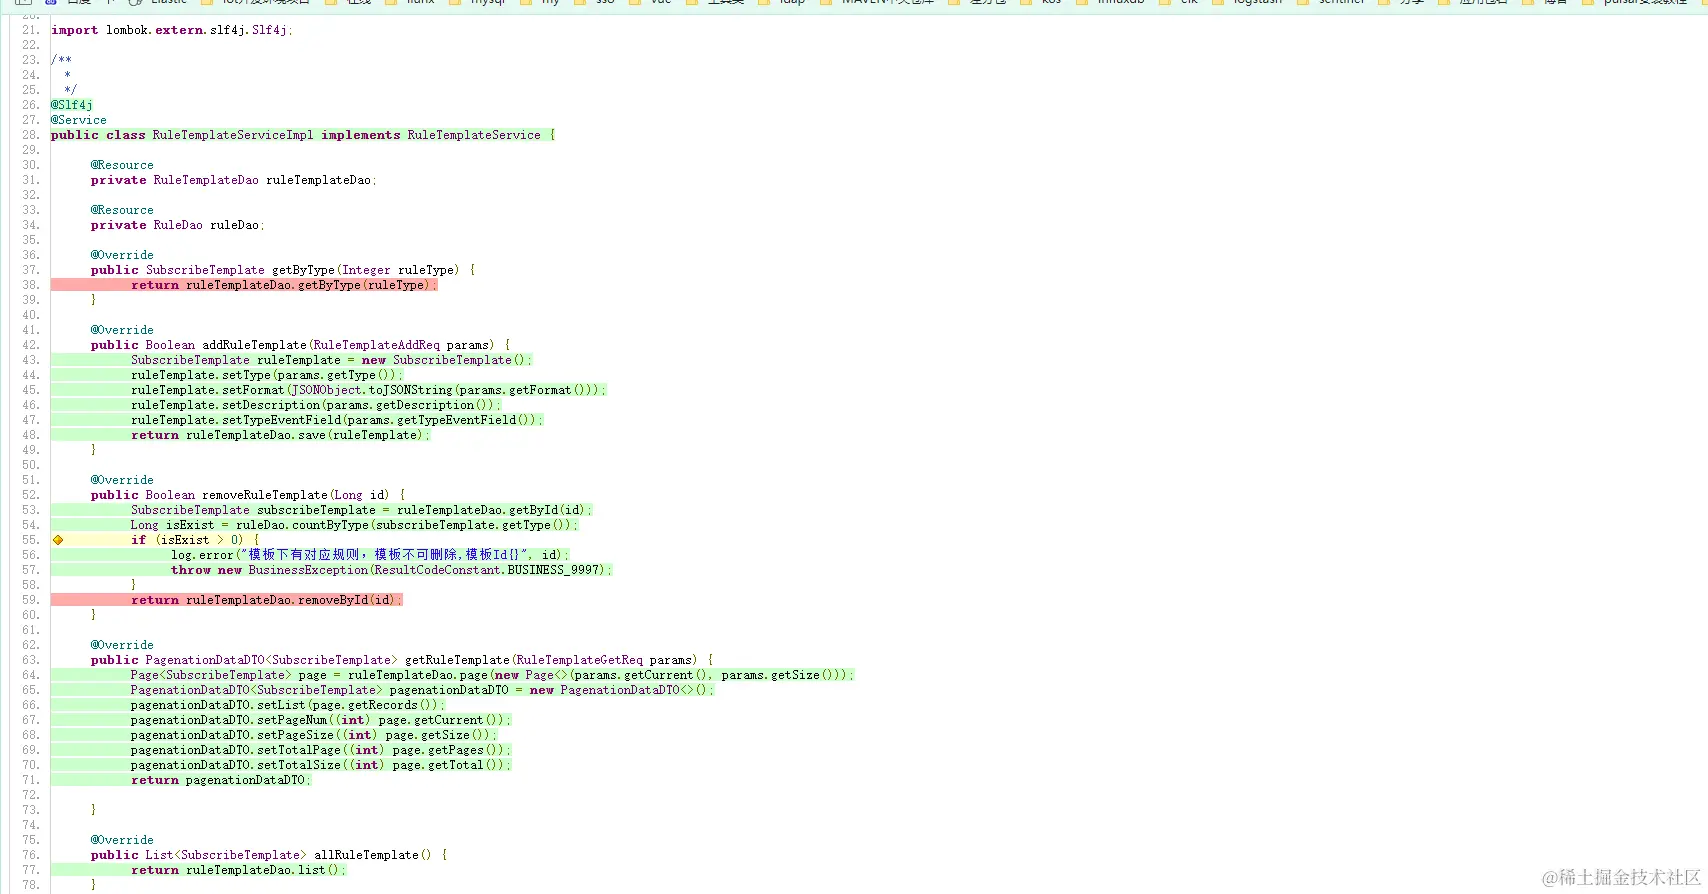Click the @Override annotation above removeRuleTemplate
The image size is (1708, 894).
pyautogui.click(x=122, y=480)
